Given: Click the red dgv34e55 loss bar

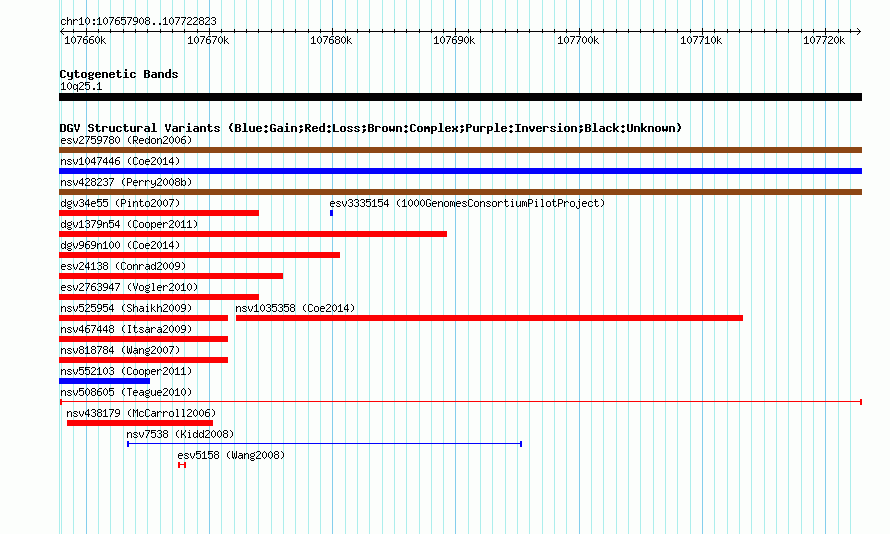Looking at the screenshot, I should click(159, 213).
